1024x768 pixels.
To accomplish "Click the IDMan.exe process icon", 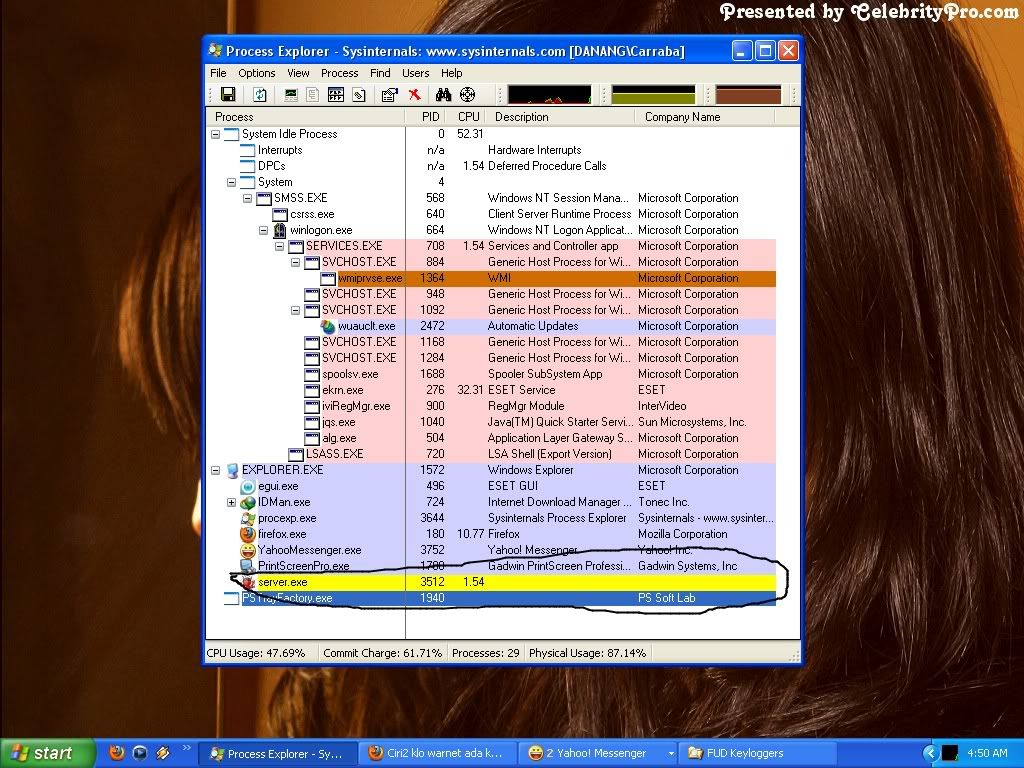I will (x=248, y=502).
